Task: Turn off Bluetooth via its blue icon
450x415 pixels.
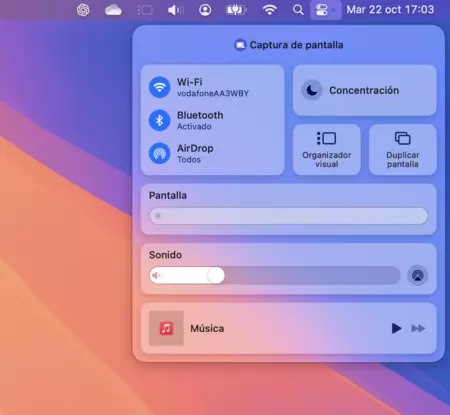Action: pyautogui.click(x=159, y=120)
